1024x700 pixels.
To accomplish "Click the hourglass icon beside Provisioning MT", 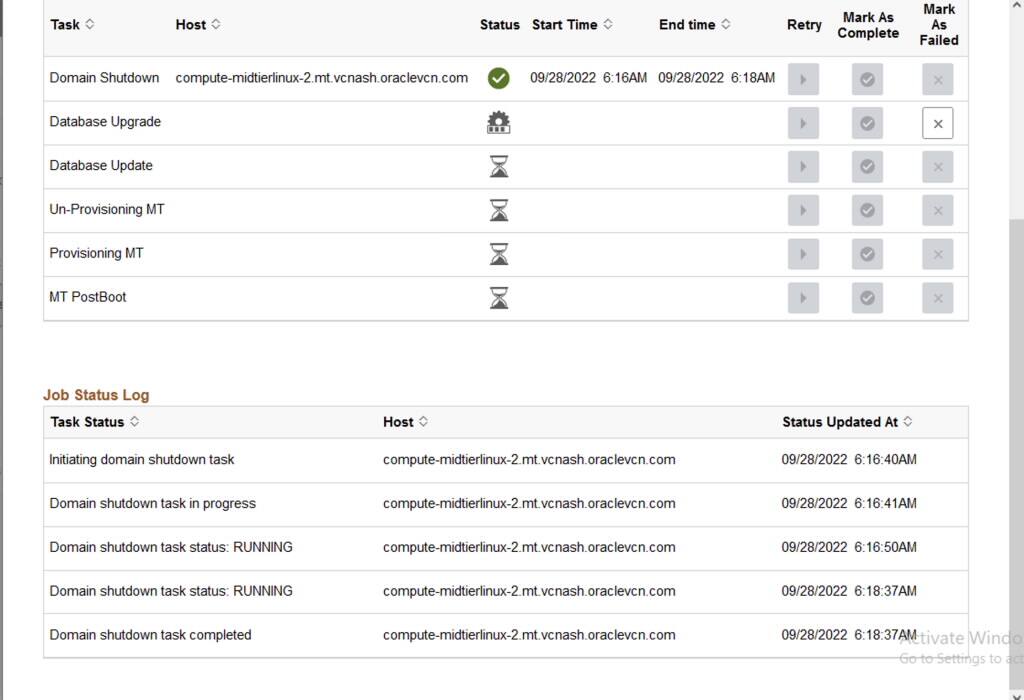I will (x=498, y=254).
